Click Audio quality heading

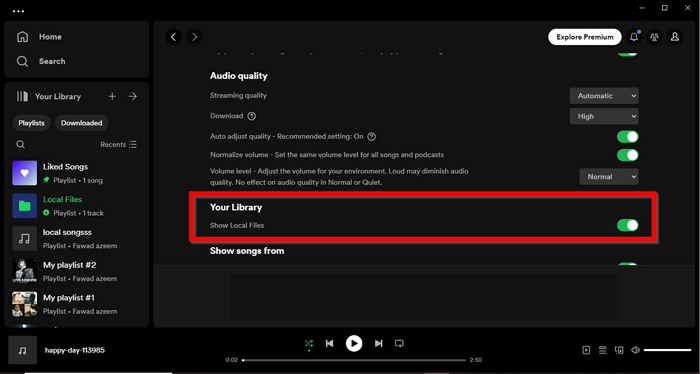click(239, 76)
